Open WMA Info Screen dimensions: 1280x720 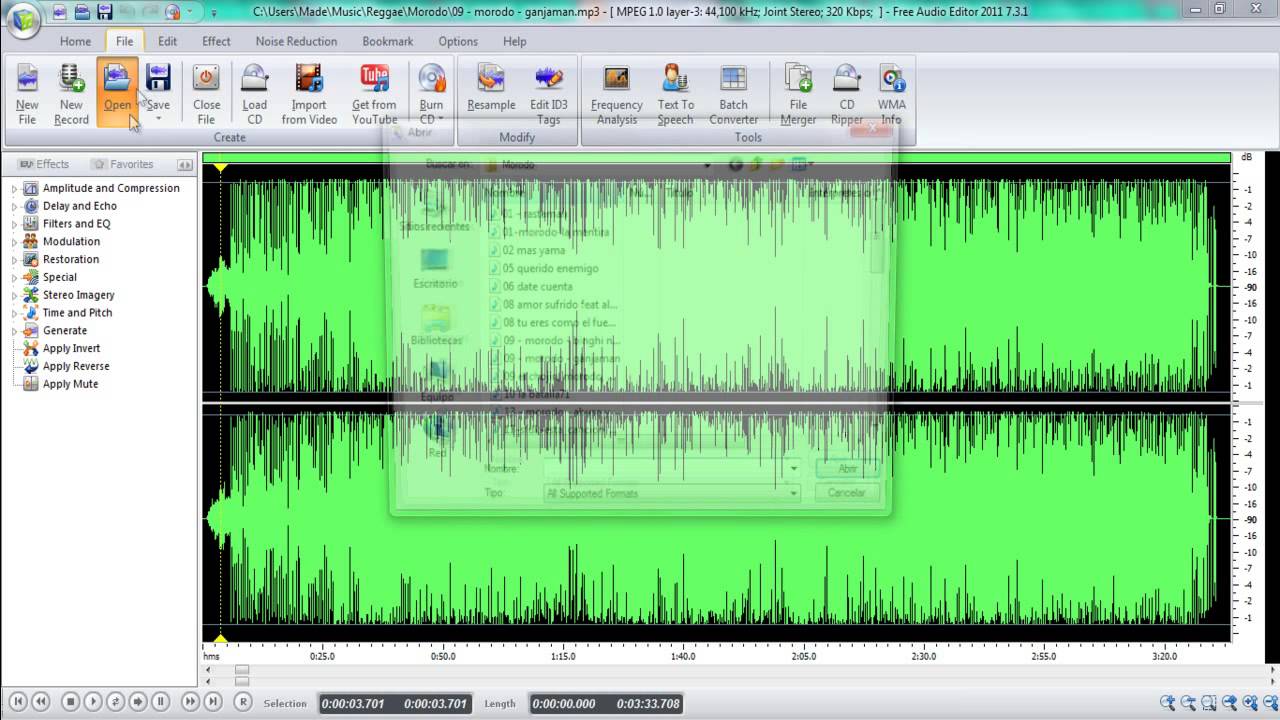click(891, 95)
